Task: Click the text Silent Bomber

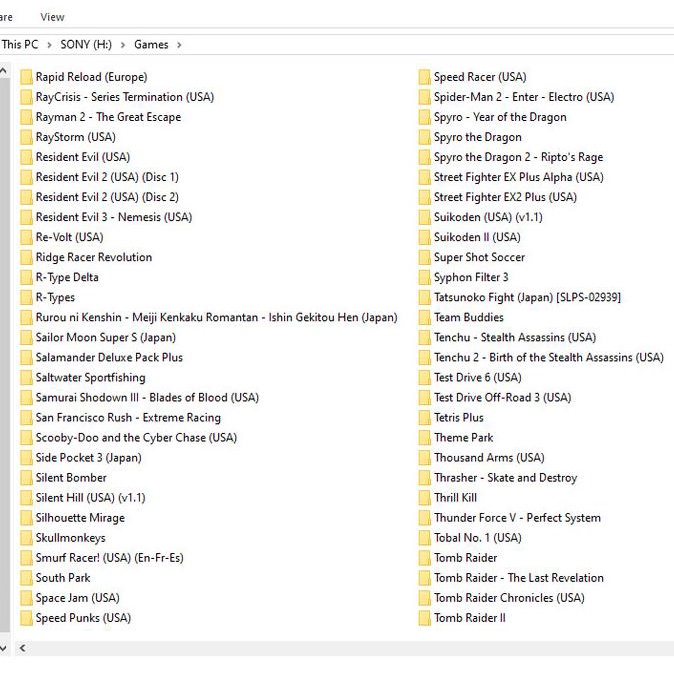Action: pos(71,478)
